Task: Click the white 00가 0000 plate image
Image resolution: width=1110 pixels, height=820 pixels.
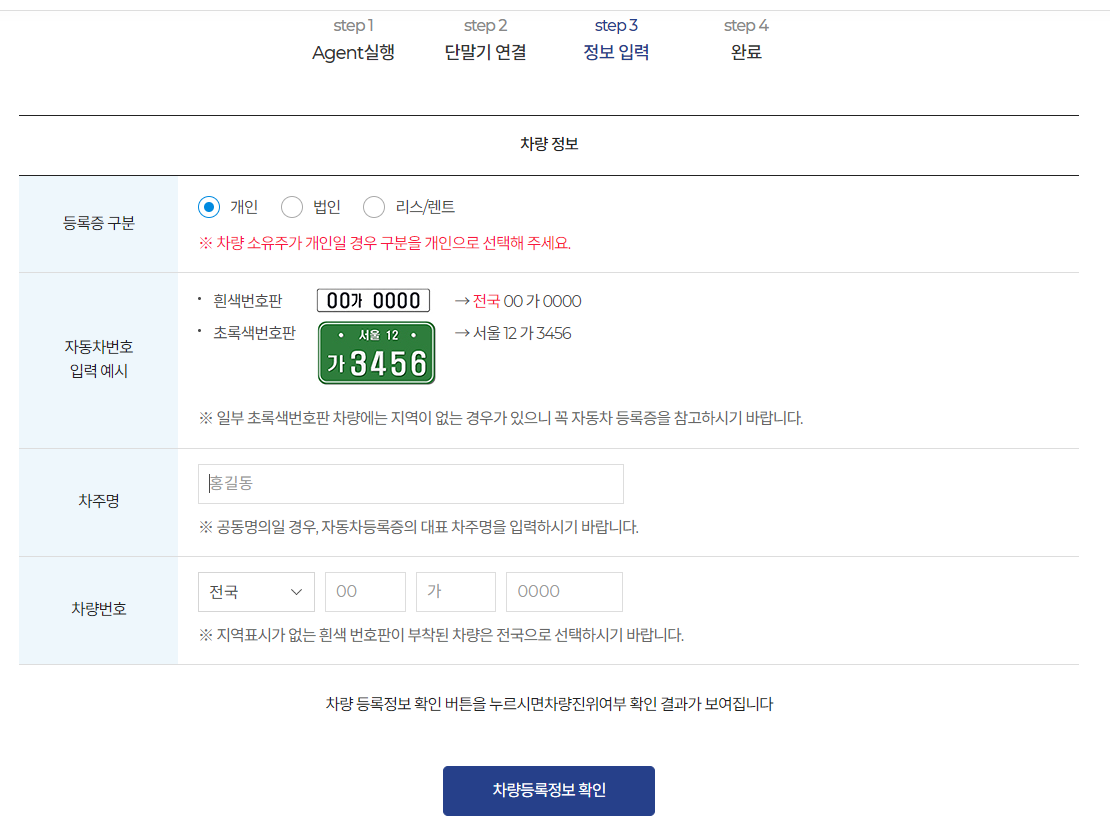Action: tap(373, 300)
